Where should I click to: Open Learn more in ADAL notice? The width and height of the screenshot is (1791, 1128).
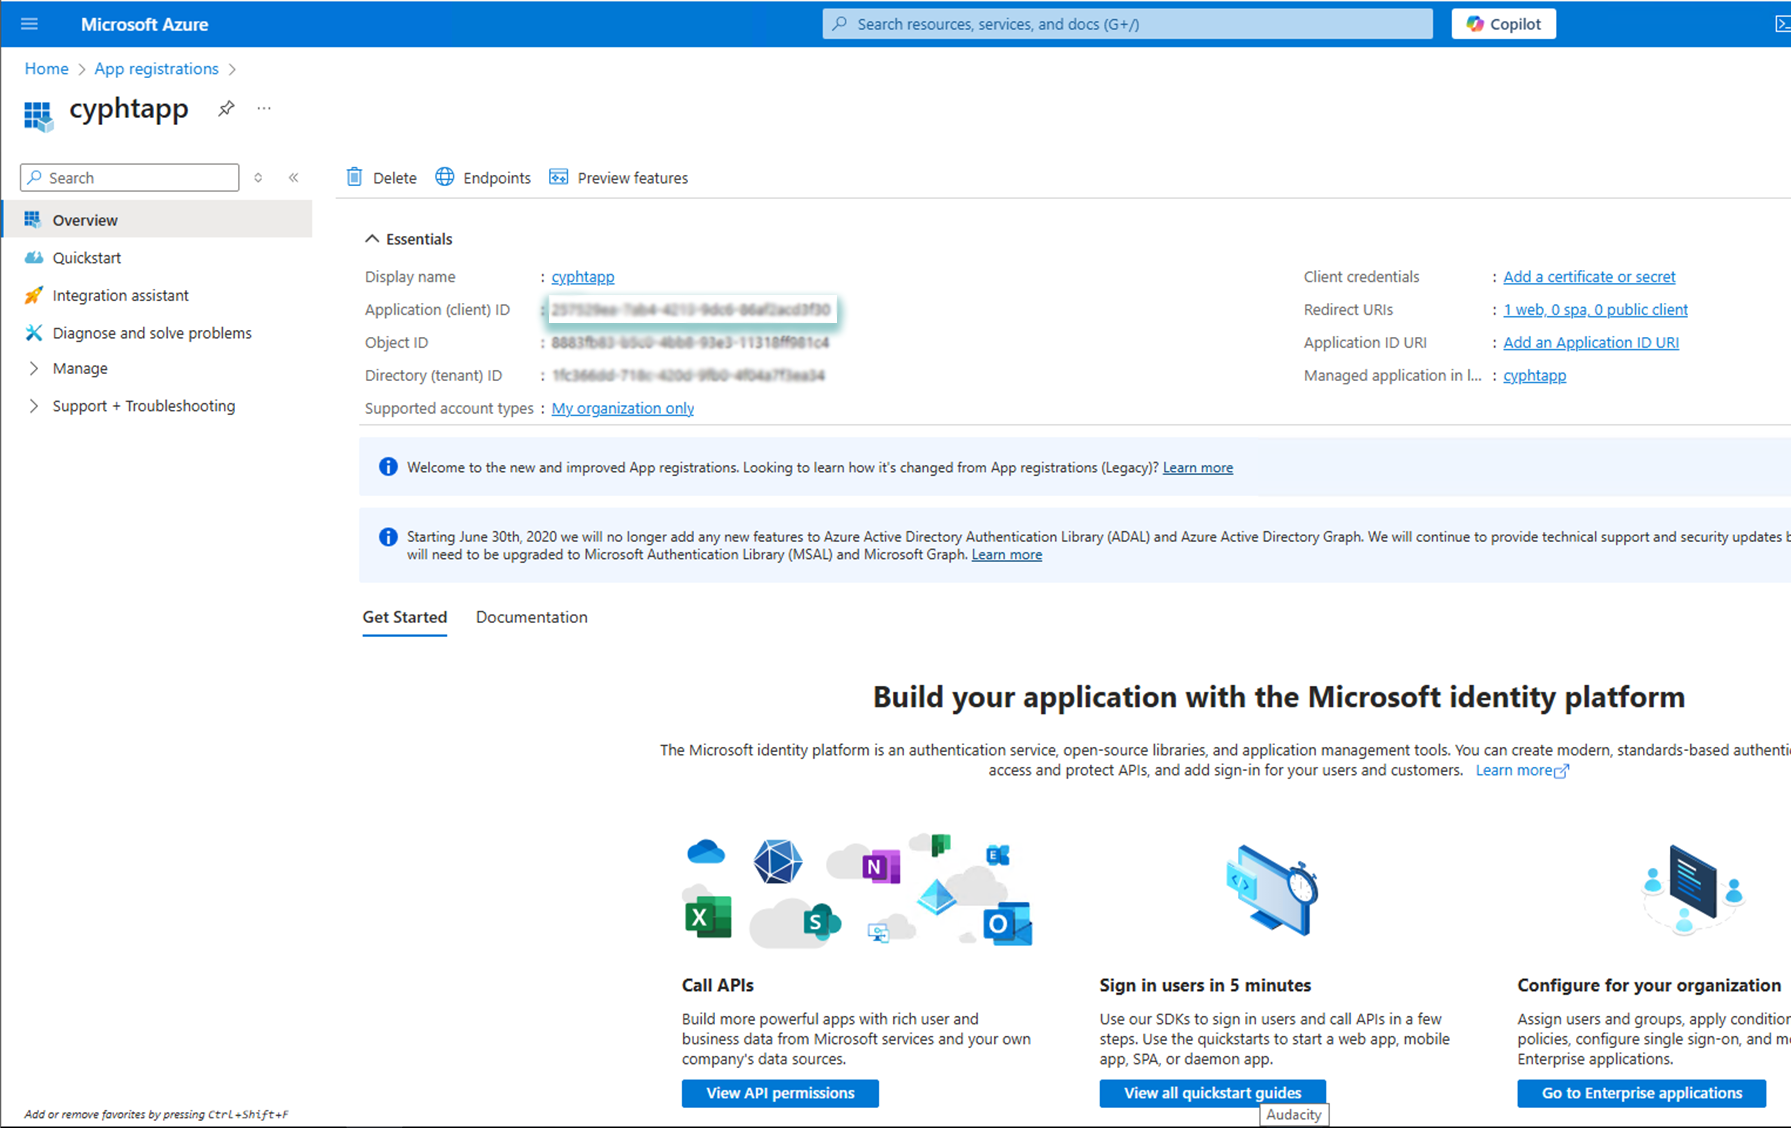(1006, 555)
